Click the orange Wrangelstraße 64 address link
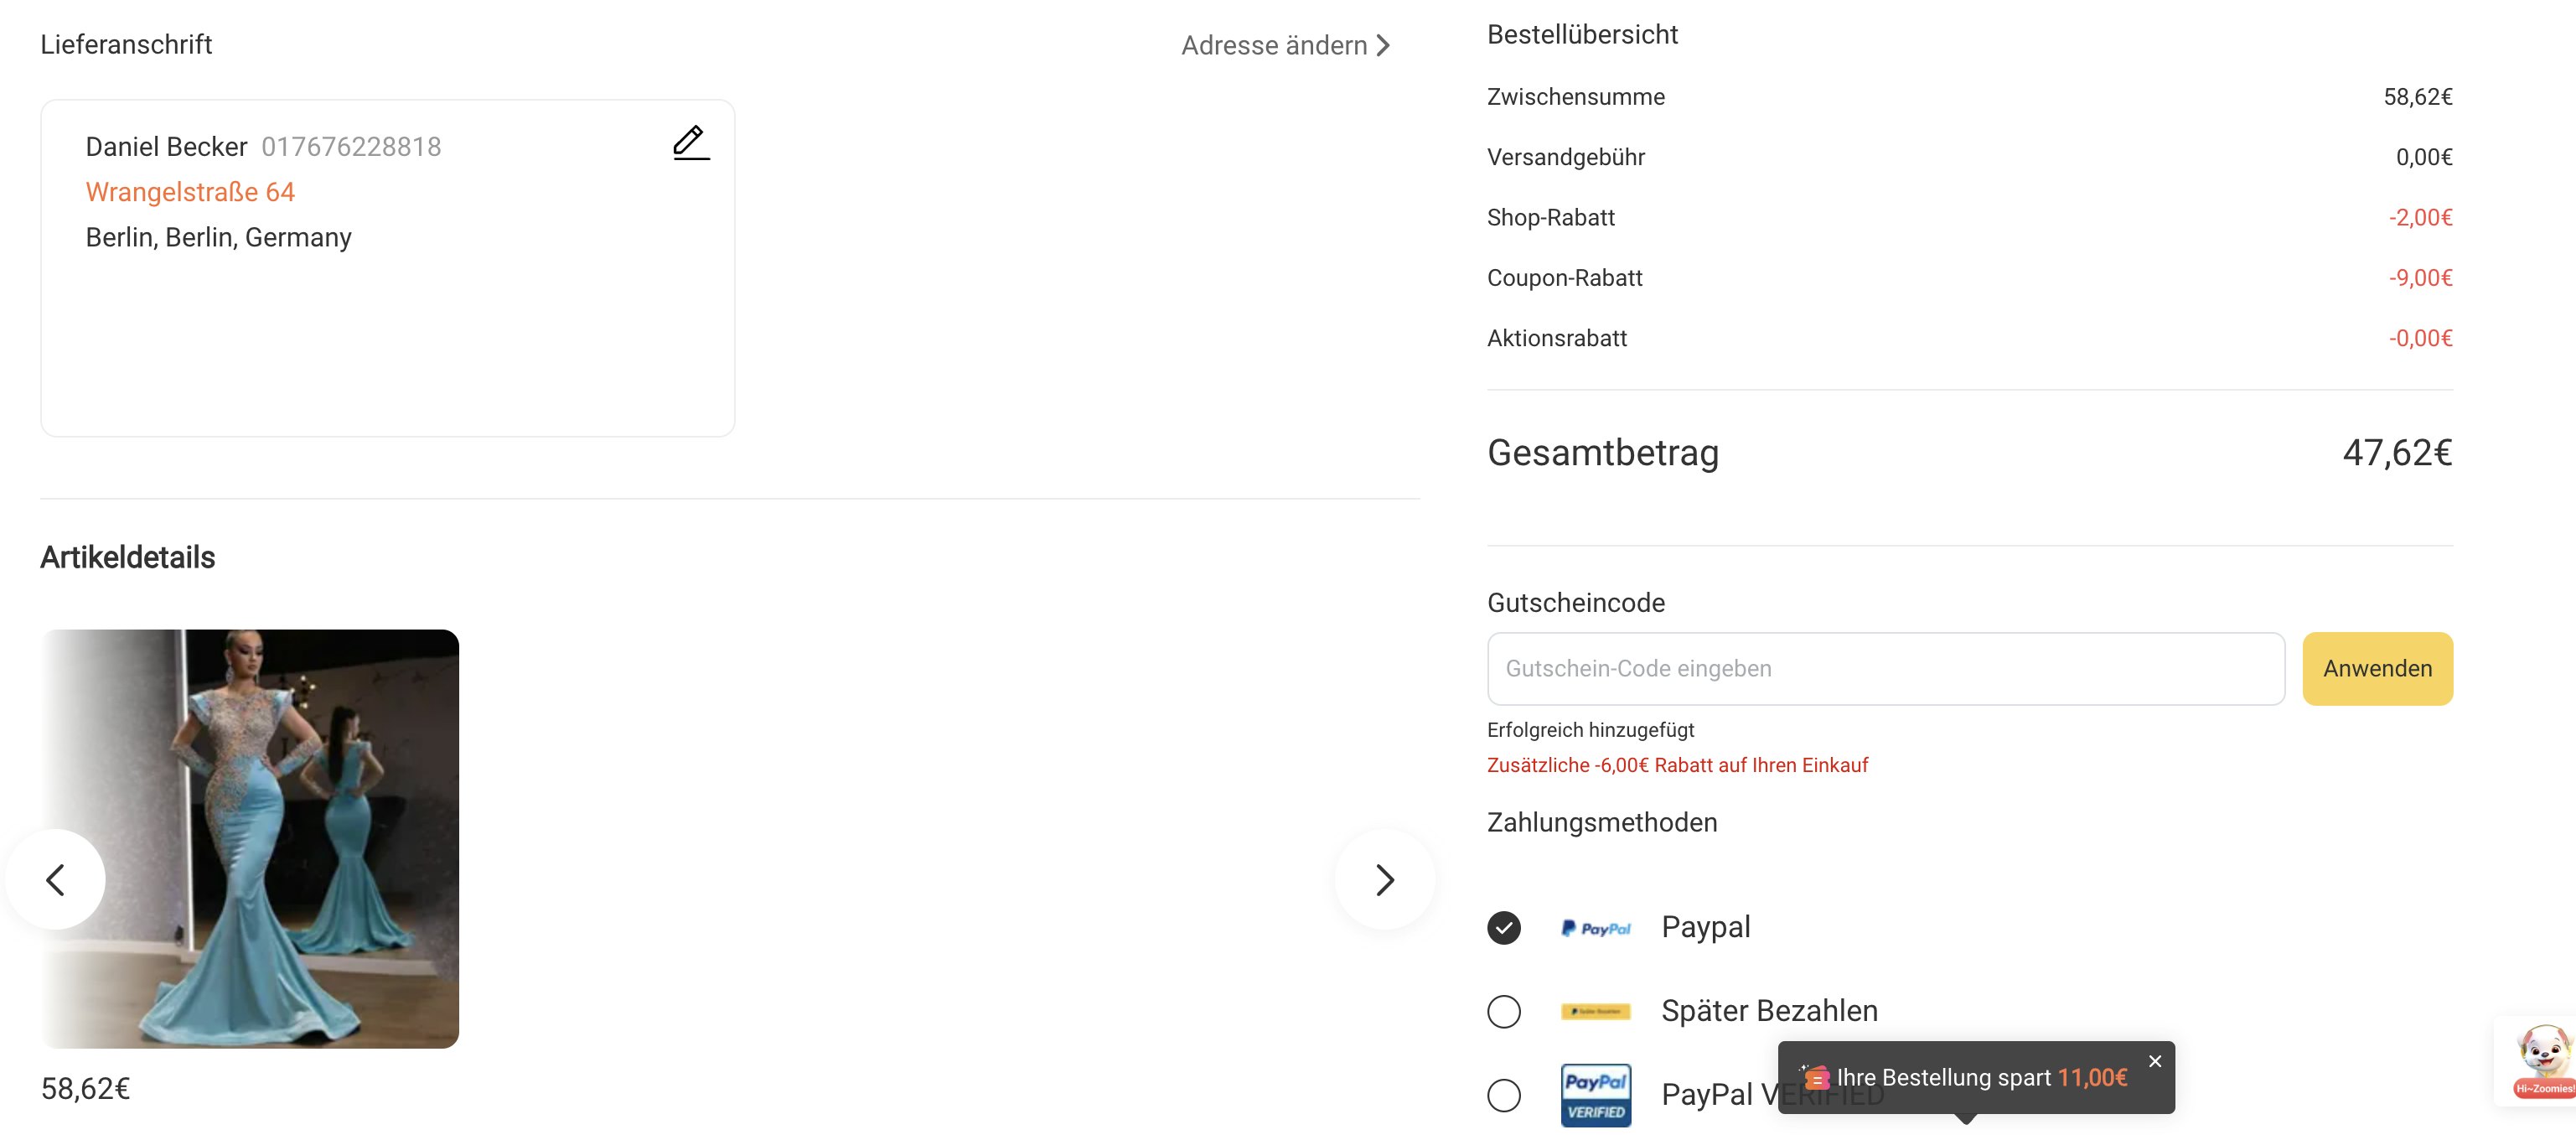The width and height of the screenshot is (2576, 1135). click(190, 191)
